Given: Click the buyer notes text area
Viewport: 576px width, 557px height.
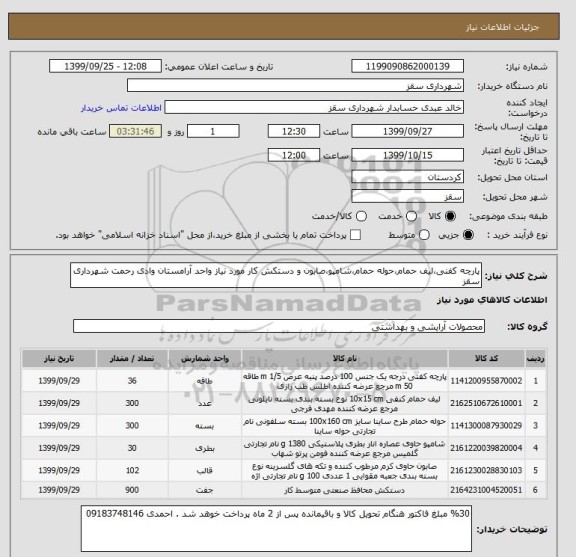Looking at the screenshot, I should 276,529.
